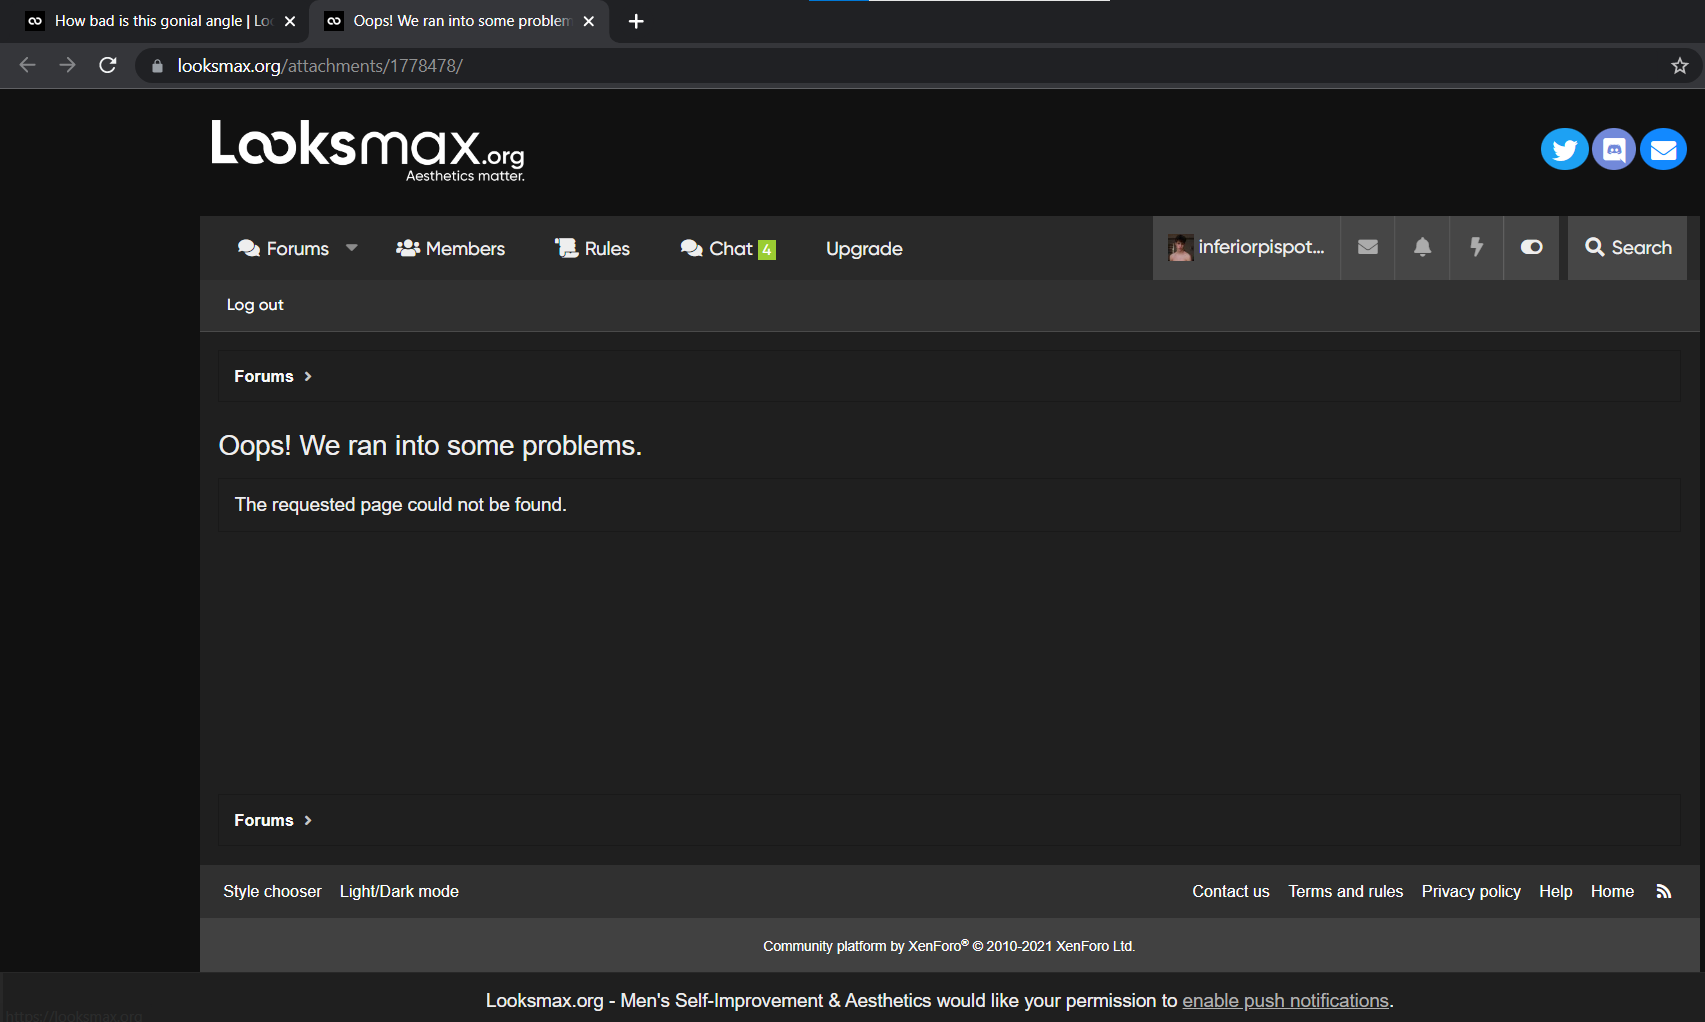Click the Log out link
This screenshot has height=1022, width=1705.
click(x=255, y=305)
